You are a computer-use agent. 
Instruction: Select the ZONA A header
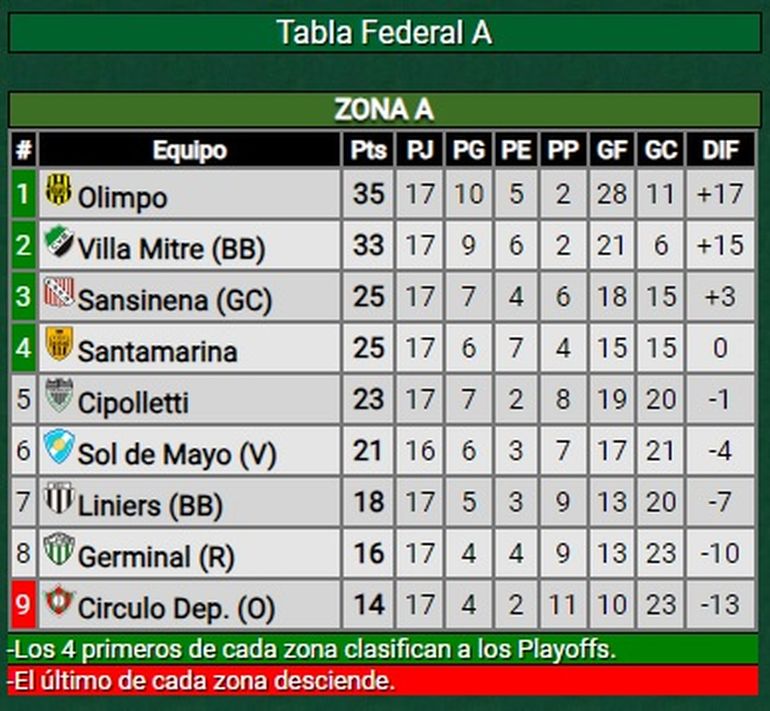385,110
